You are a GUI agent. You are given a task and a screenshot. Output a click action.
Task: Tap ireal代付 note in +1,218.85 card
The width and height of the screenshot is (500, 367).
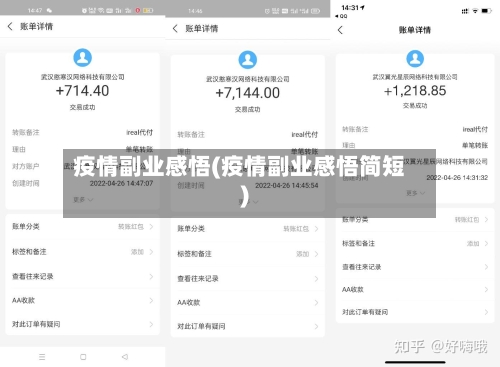click(475, 129)
